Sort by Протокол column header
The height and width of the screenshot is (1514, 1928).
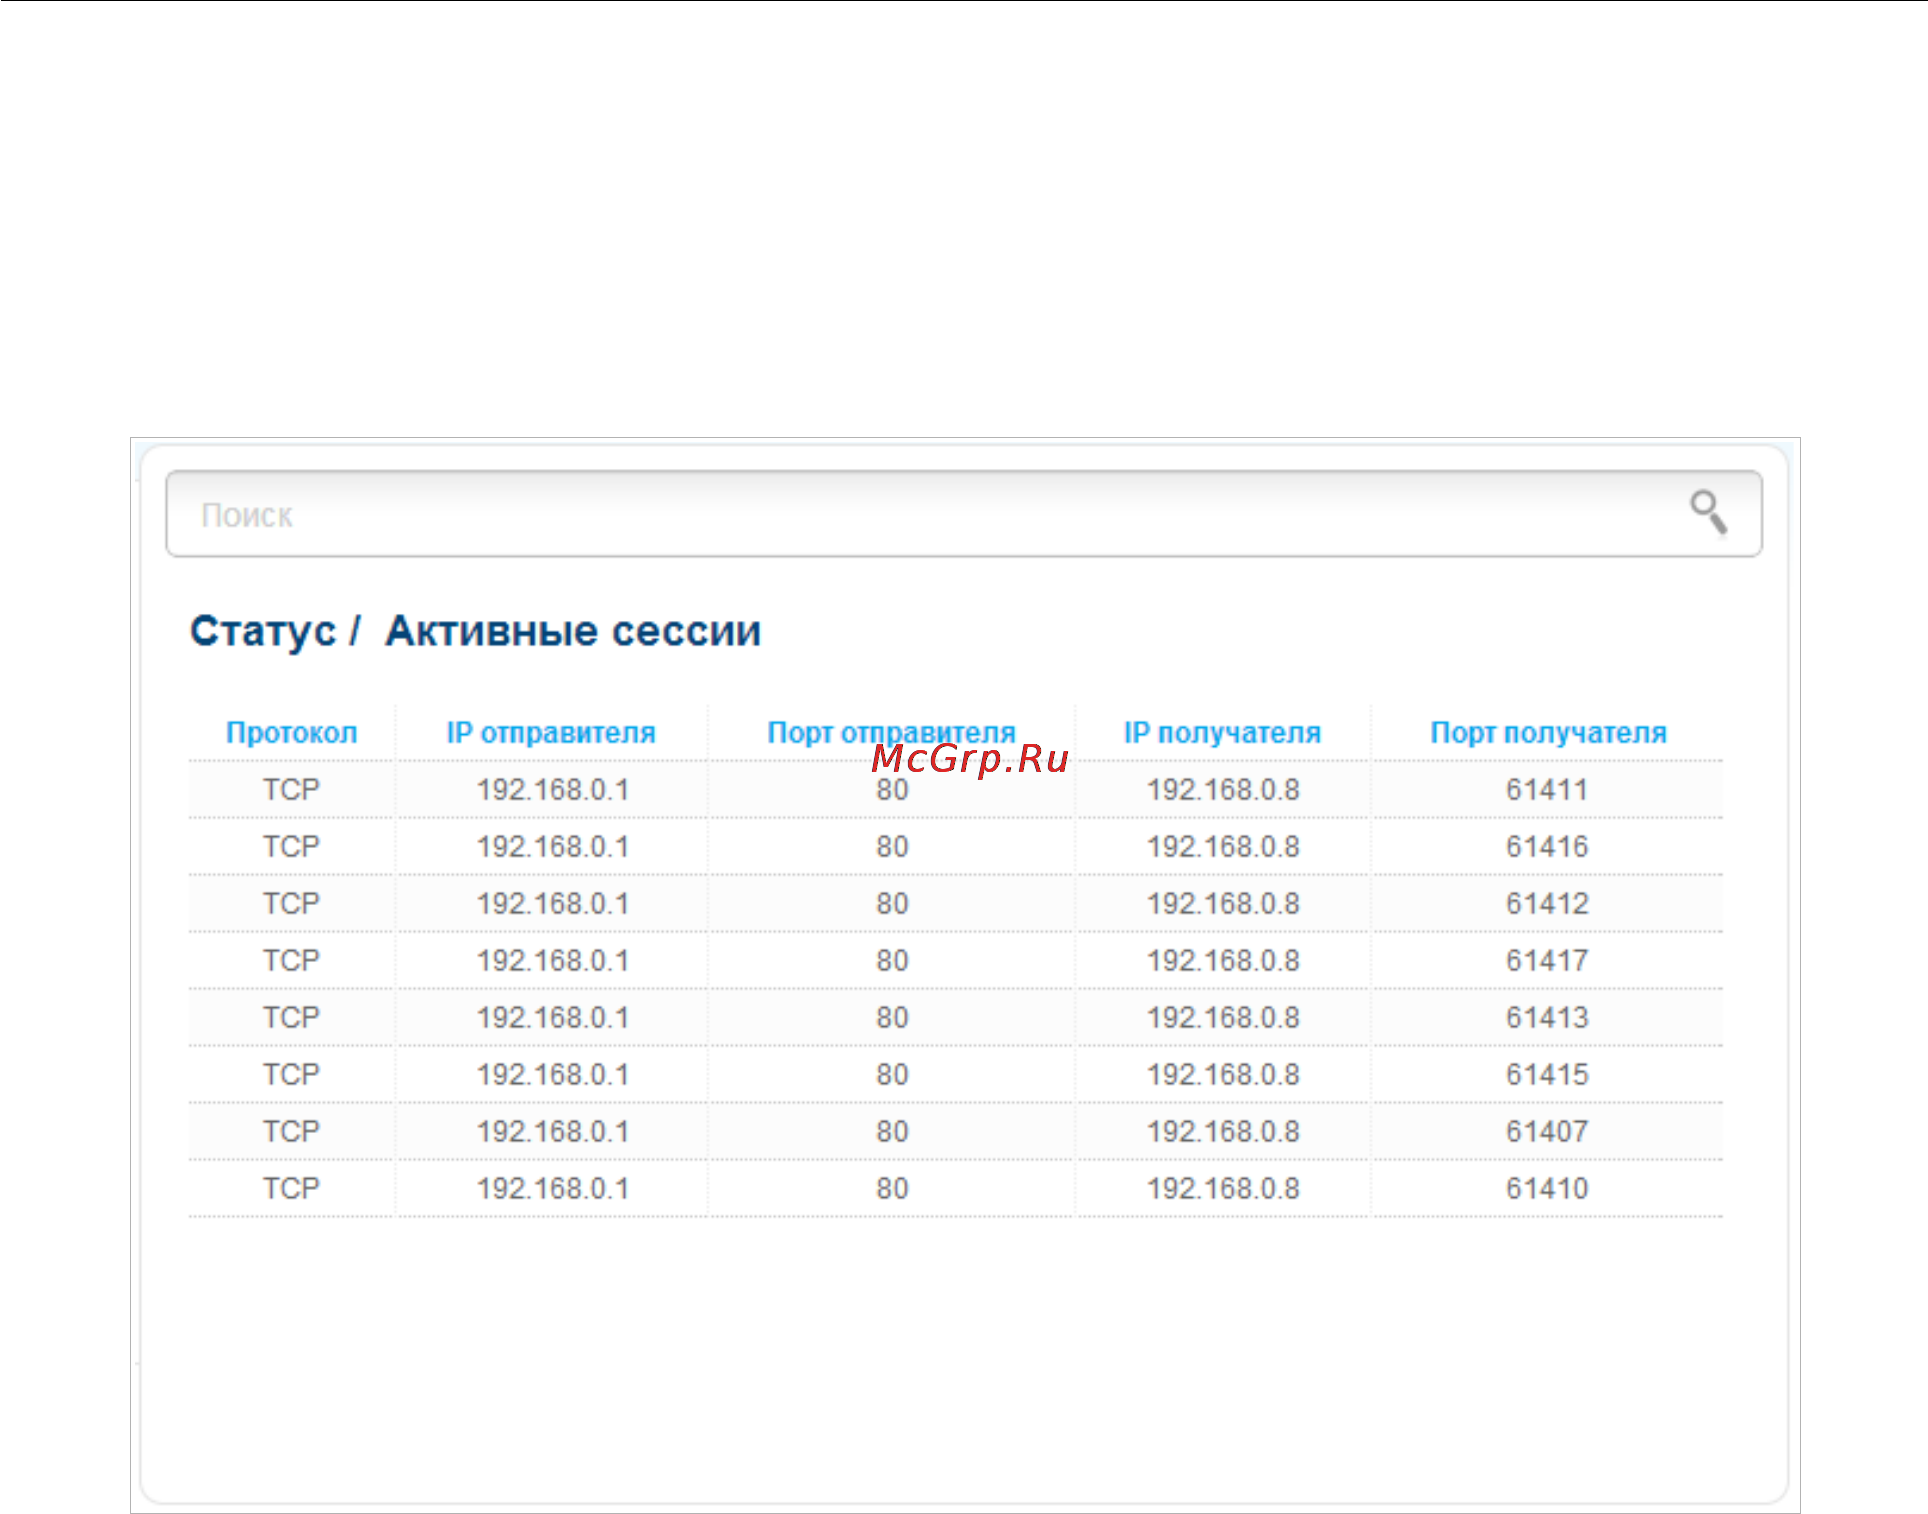coord(291,733)
